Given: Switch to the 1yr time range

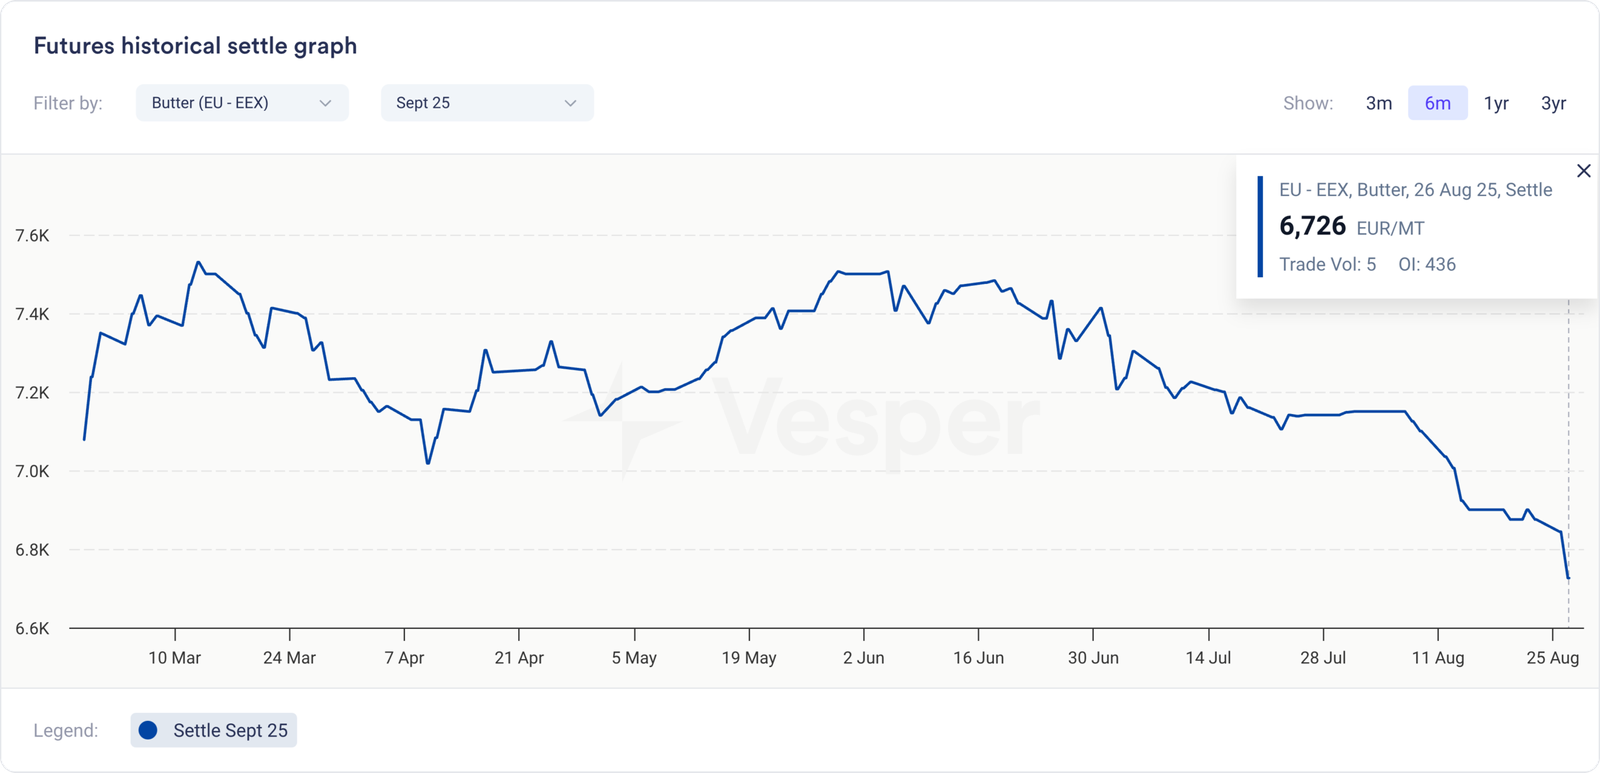Looking at the screenshot, I should pyautogui.click(x=1496, y=103).
